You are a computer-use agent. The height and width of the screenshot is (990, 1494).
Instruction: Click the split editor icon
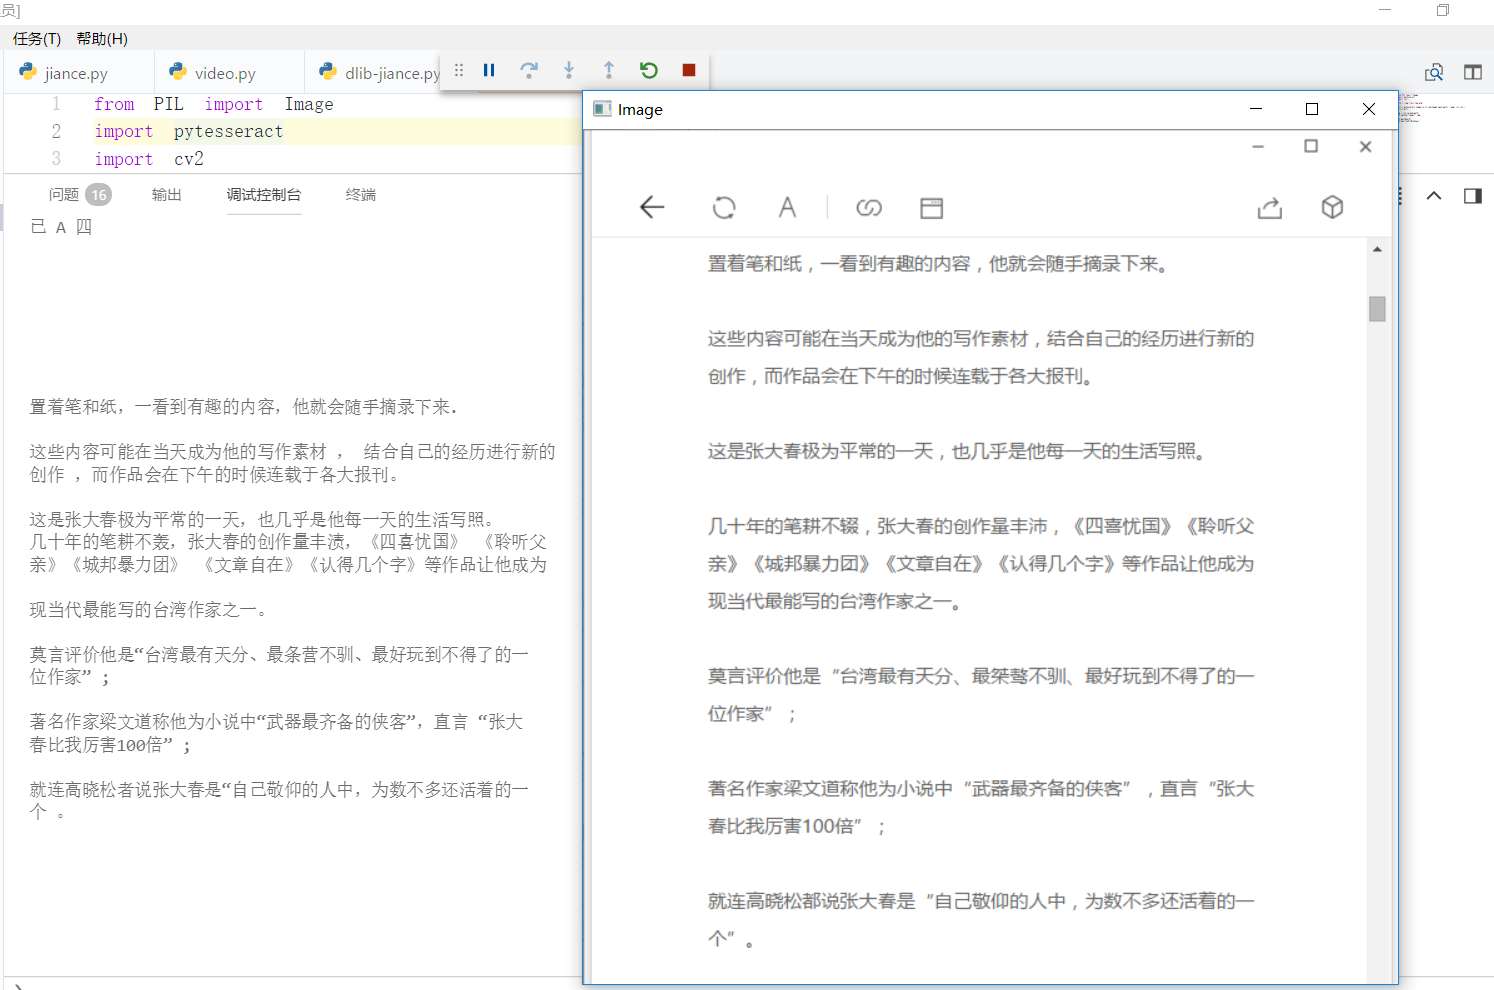pyautogui.click(x=1472, y=72)
